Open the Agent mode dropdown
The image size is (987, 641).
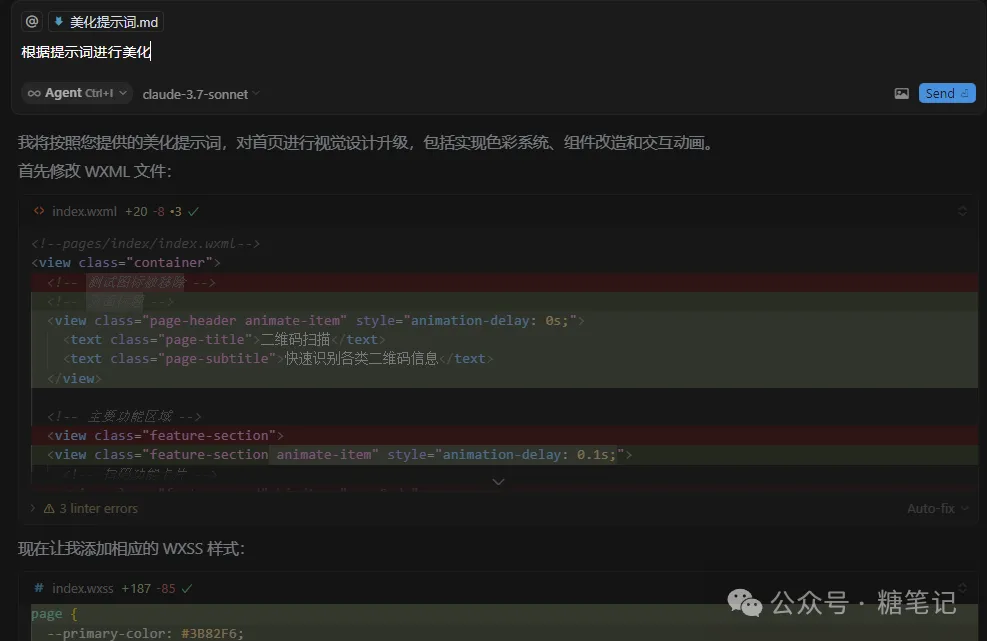pos(77,93)
